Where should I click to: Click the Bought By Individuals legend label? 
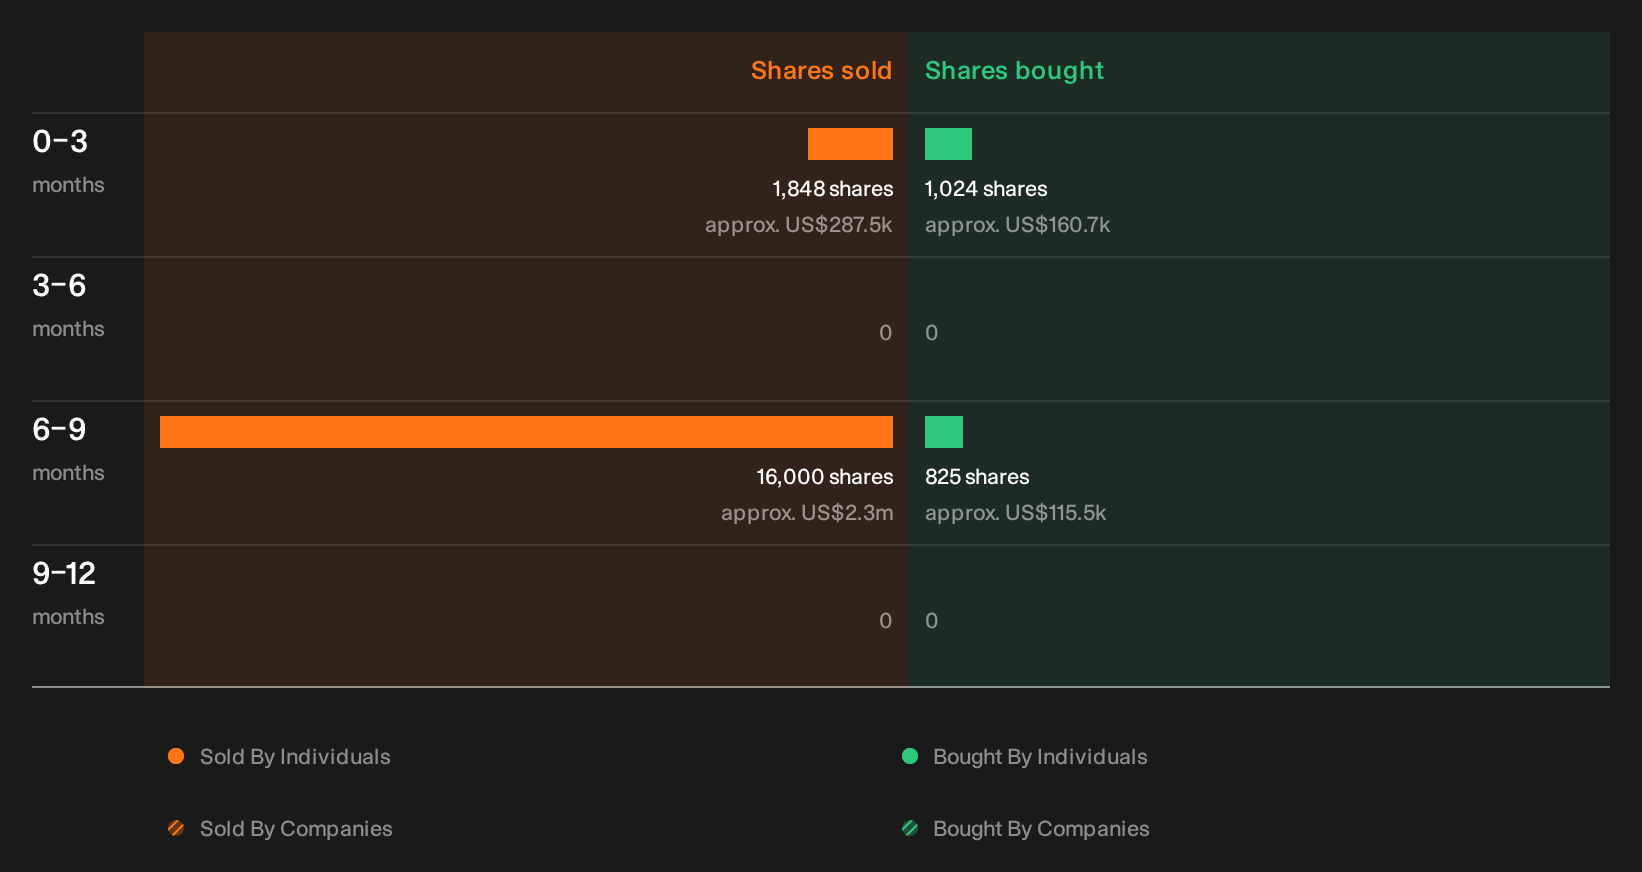tap(1040, 757)
